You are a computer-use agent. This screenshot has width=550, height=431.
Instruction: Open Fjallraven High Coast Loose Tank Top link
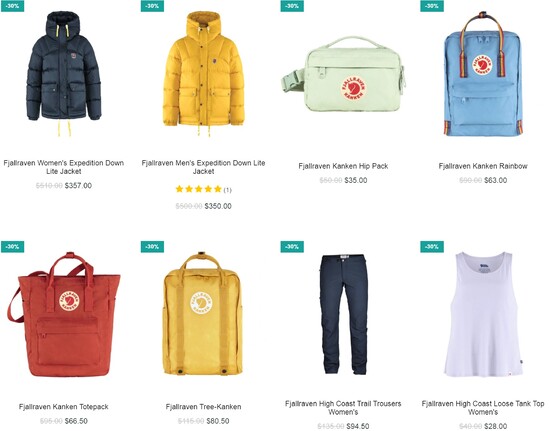[483, 408]
